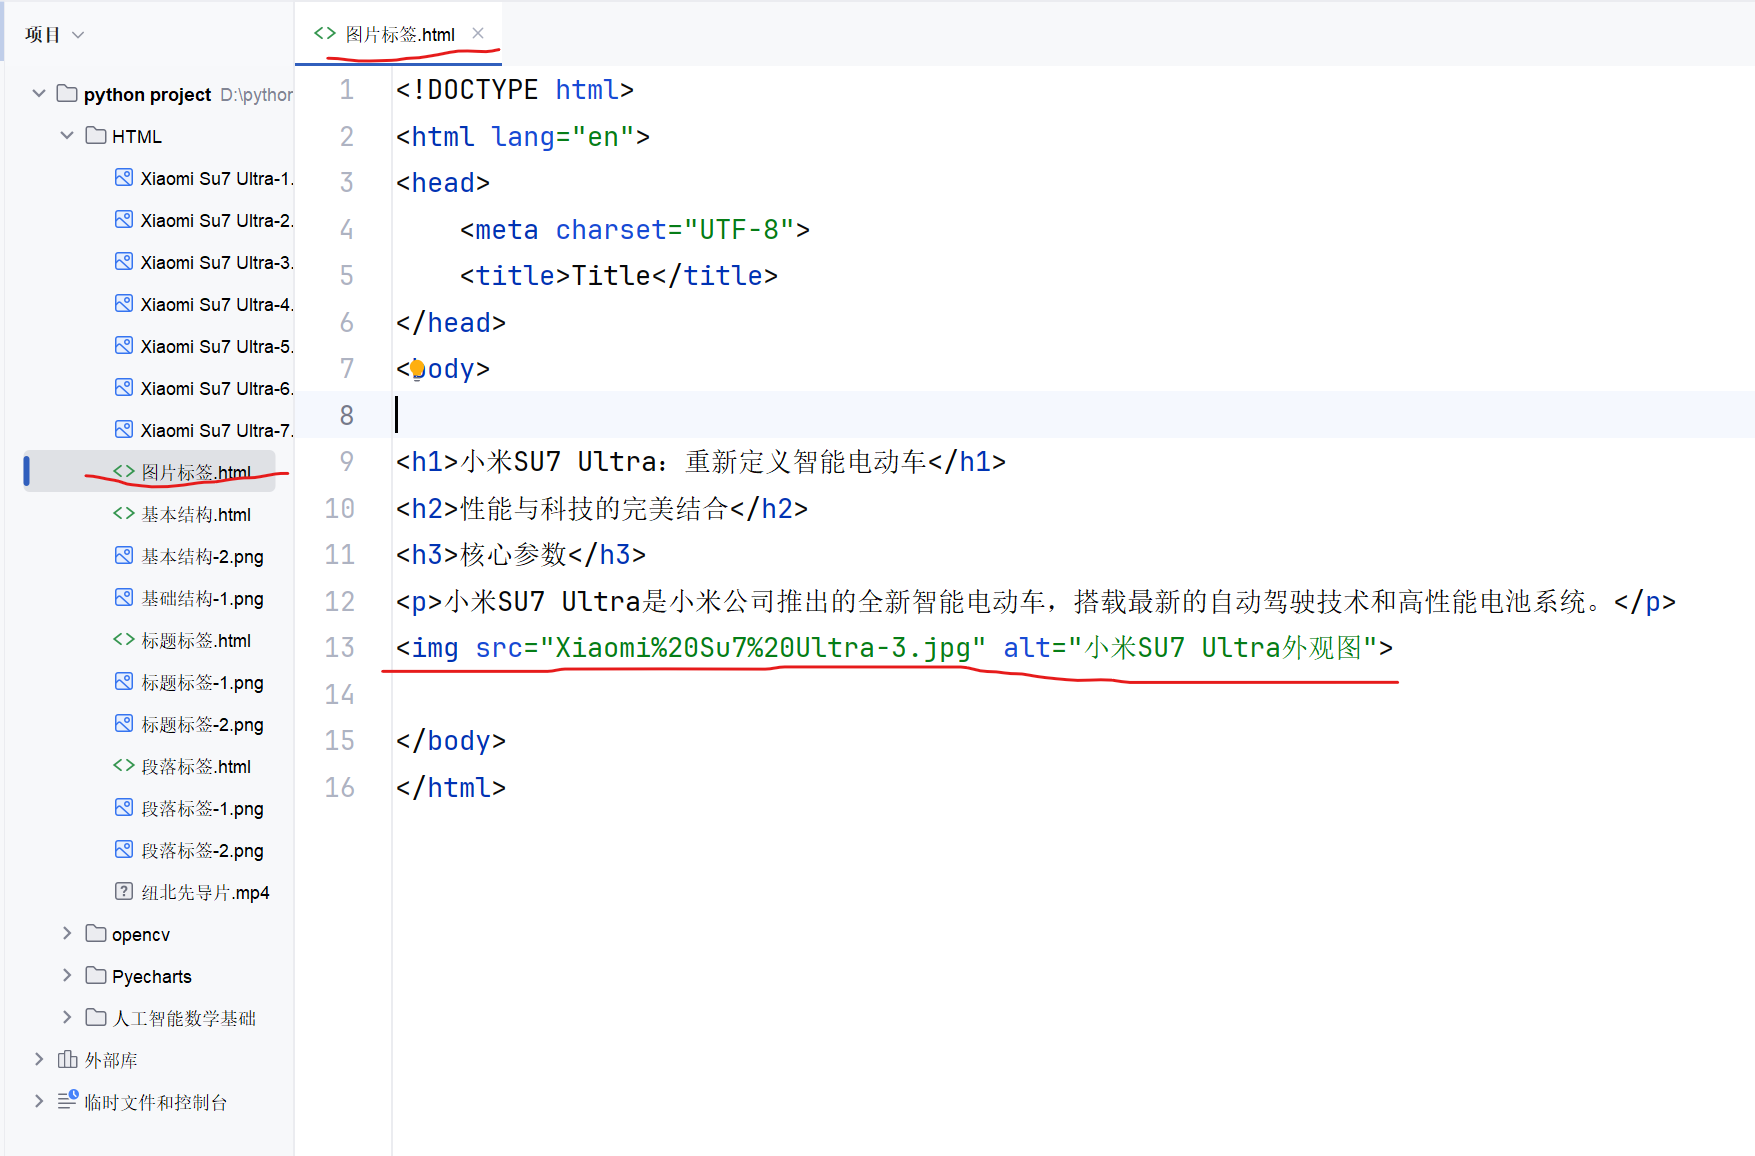The width and height of the screenshot is (1755, 1156).
Task: Click the image icon of 段落标签-2.png
Action: (124, 850)
